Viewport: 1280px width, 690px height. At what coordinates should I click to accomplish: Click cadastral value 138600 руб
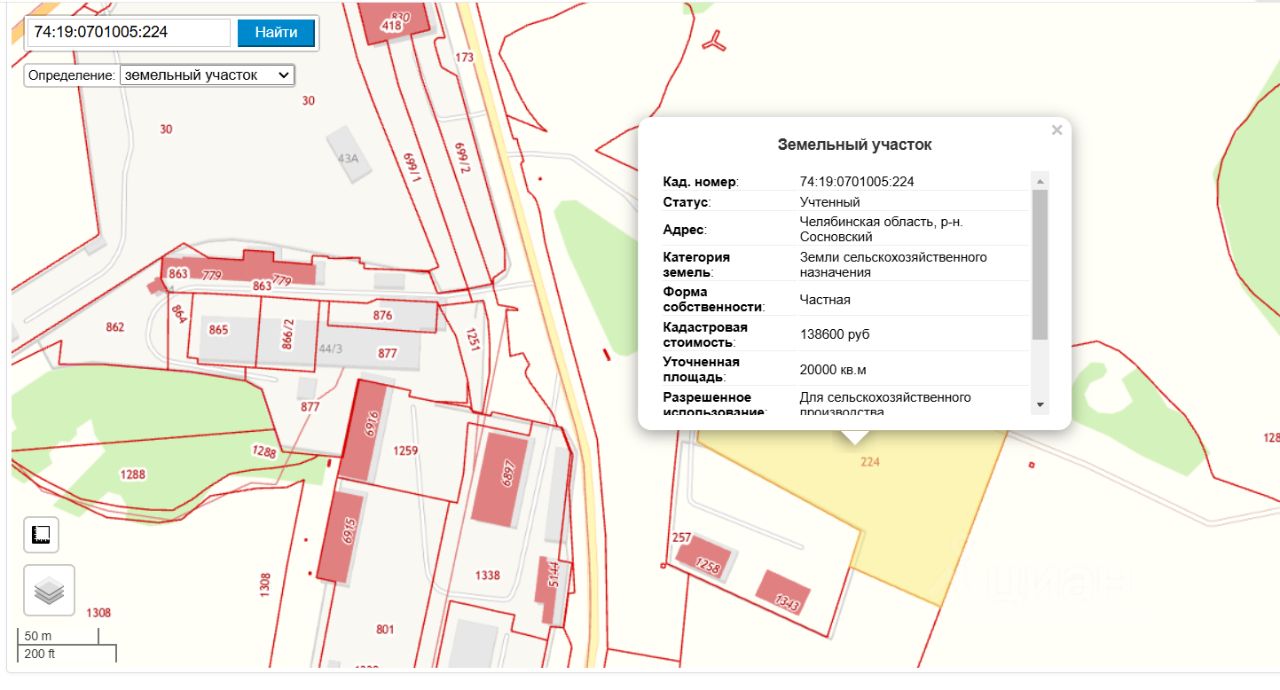[835, 334]
